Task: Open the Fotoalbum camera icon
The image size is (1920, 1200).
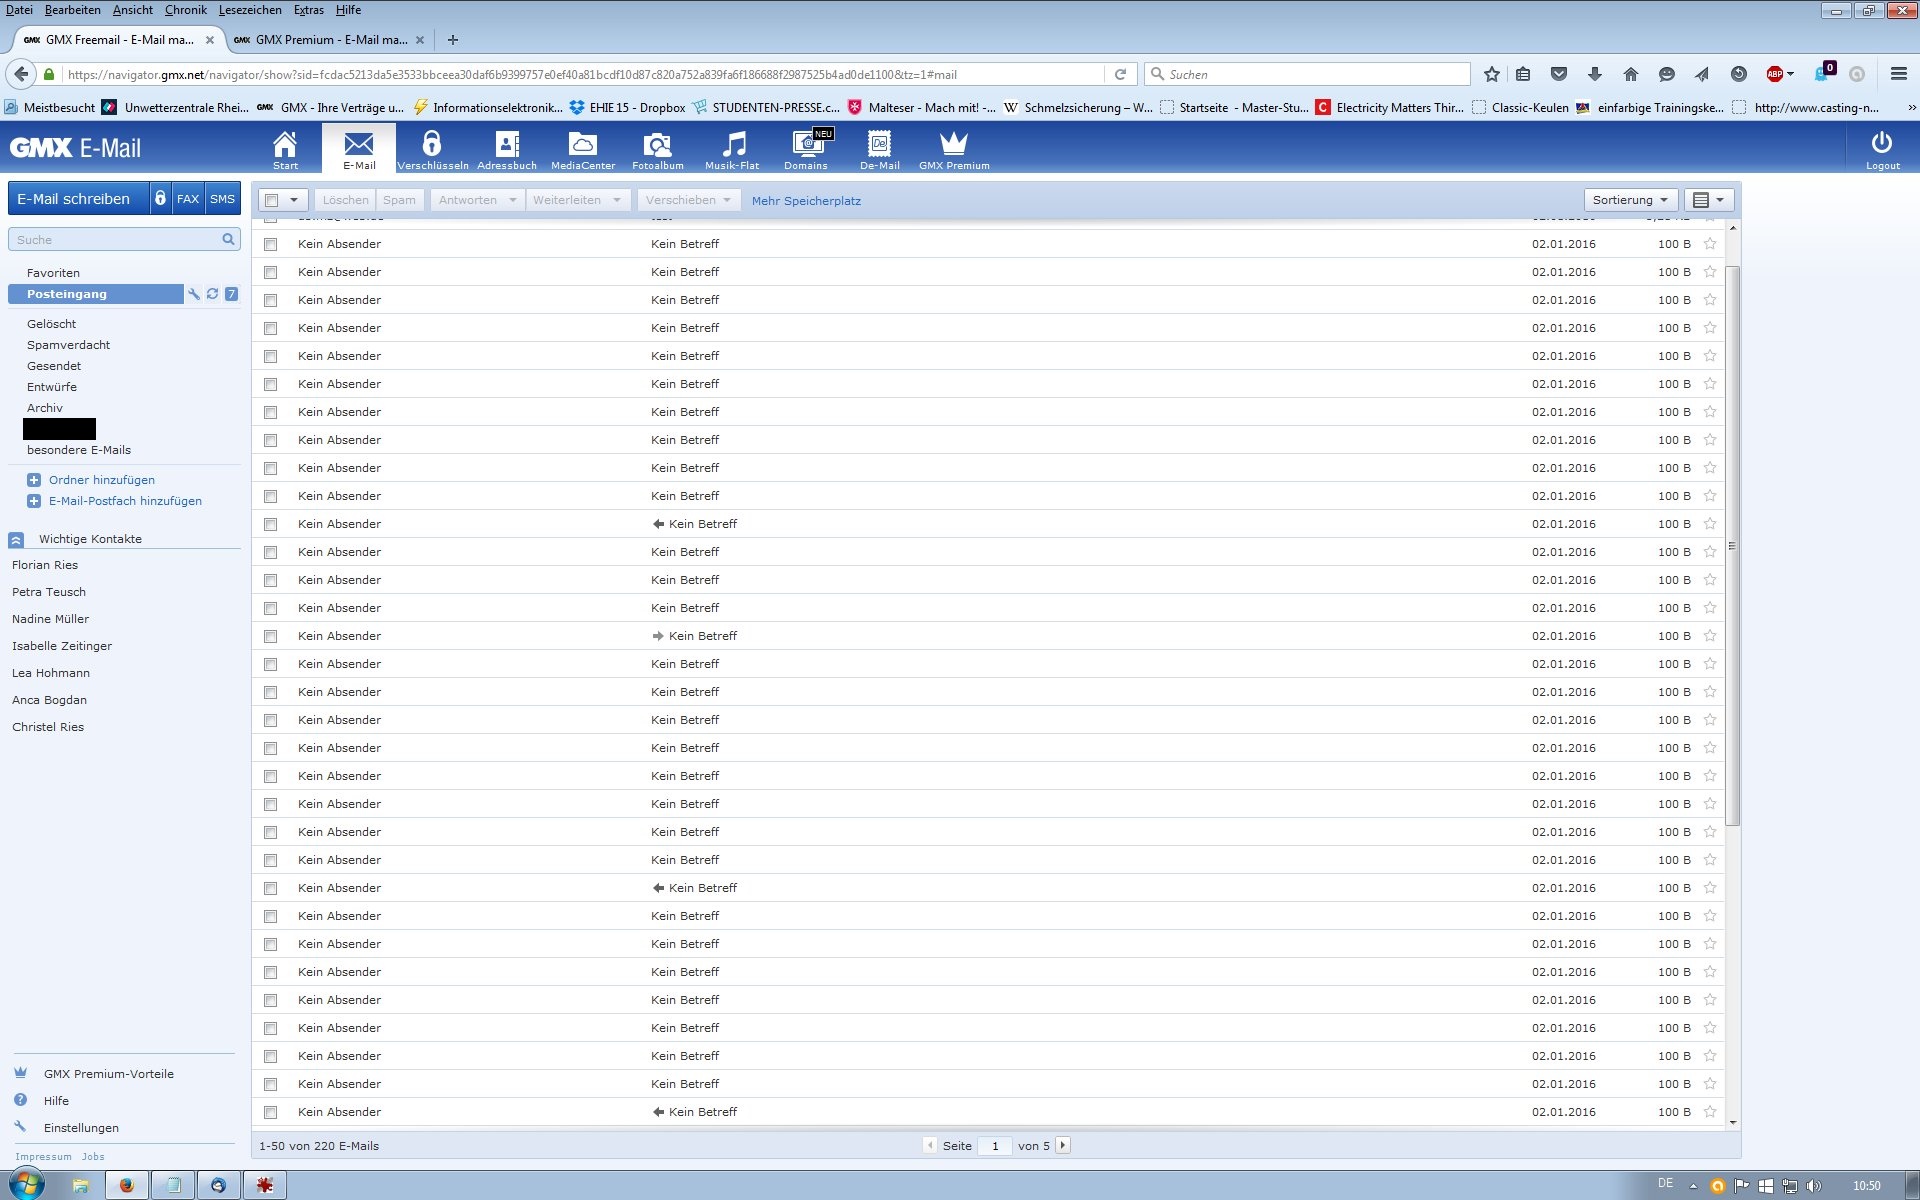Action: pyautogui.click(x=657, y=145)
